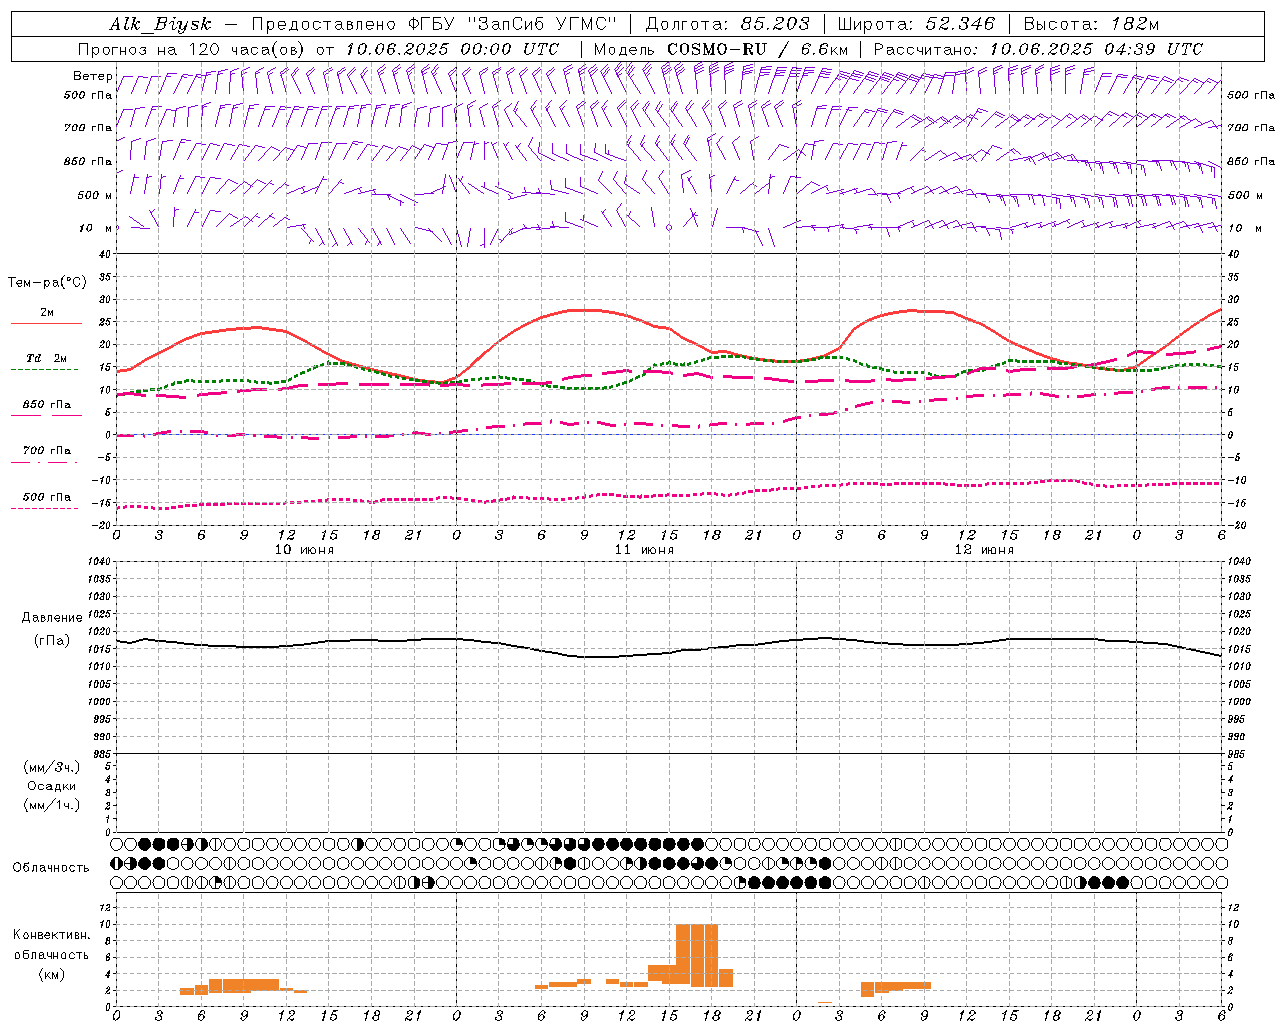Click the tallest orange convective cloud bar
1280x1024 pixels.
pyautogui.click(x=697, y=955)
